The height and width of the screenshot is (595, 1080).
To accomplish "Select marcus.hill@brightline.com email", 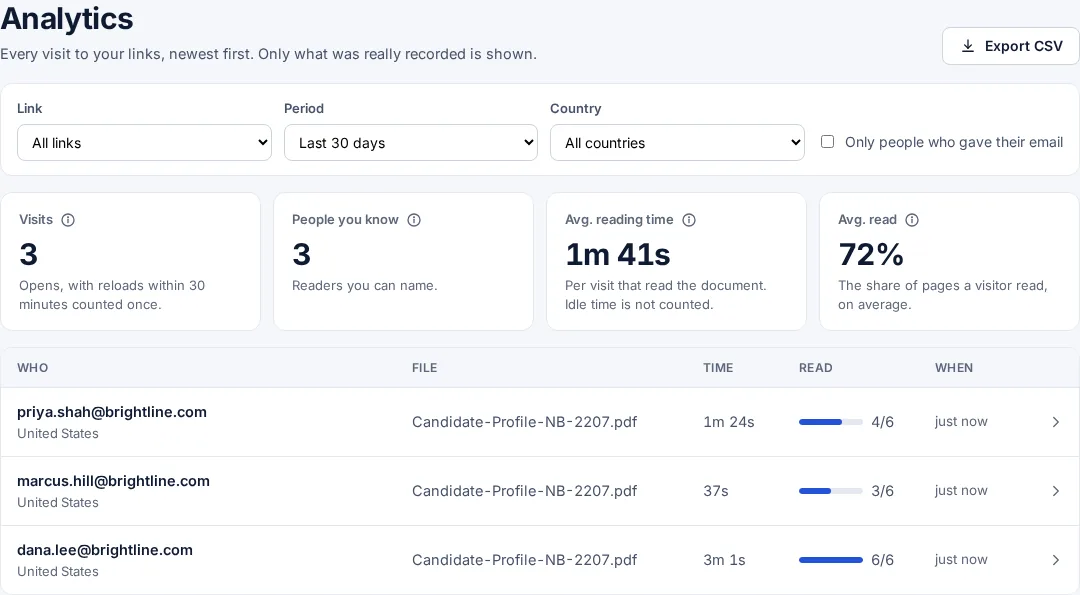I will 113,481.
